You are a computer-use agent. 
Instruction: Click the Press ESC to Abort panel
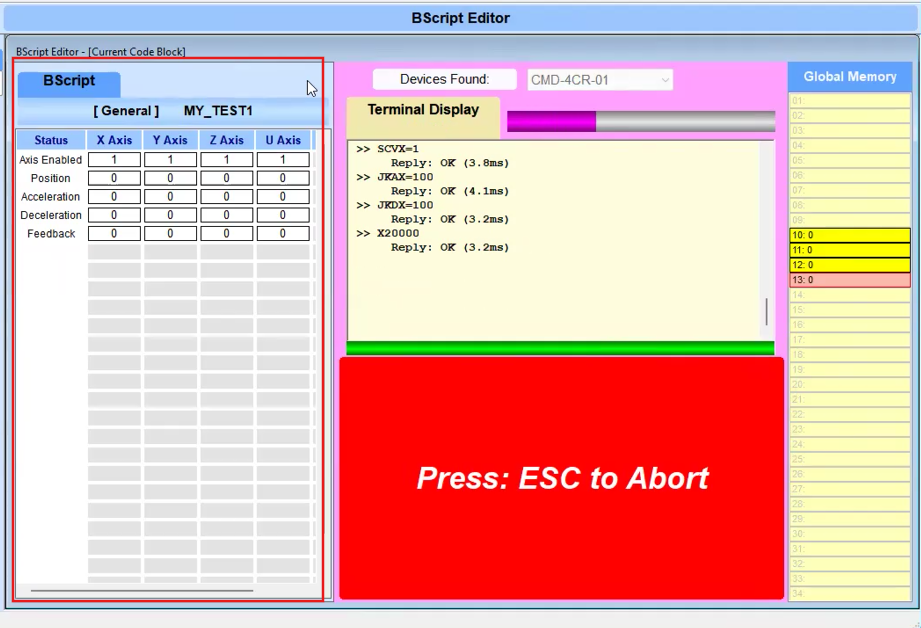click(x=562, y=478)
